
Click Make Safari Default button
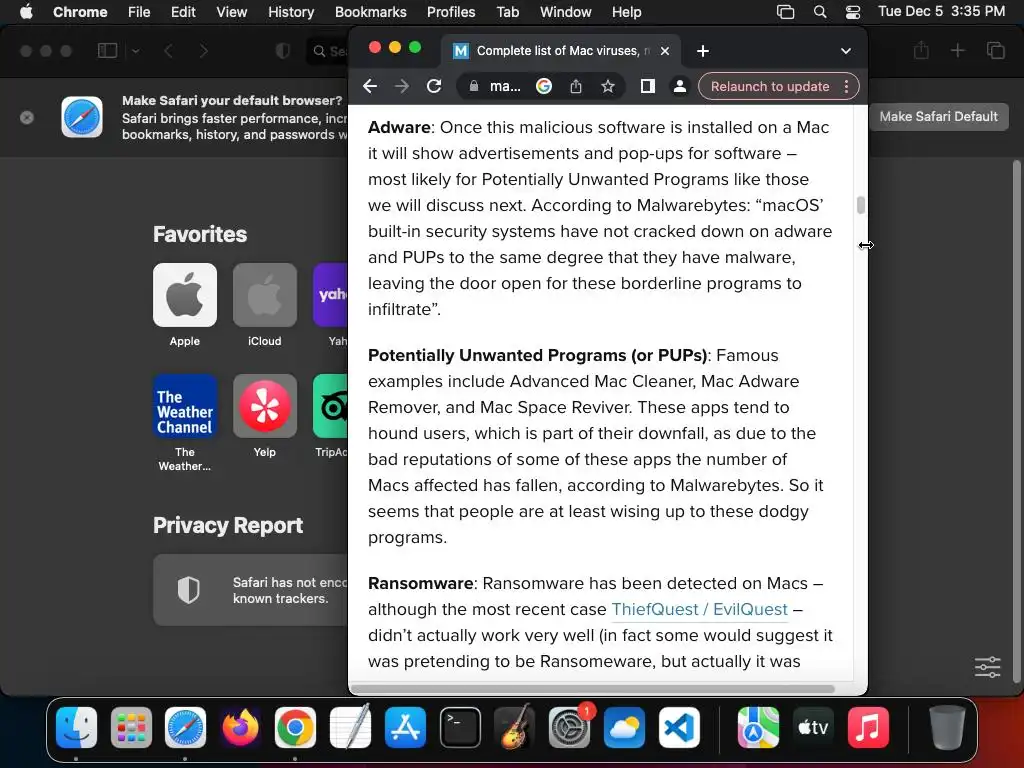pyautogui.click(x=938, y=116)
